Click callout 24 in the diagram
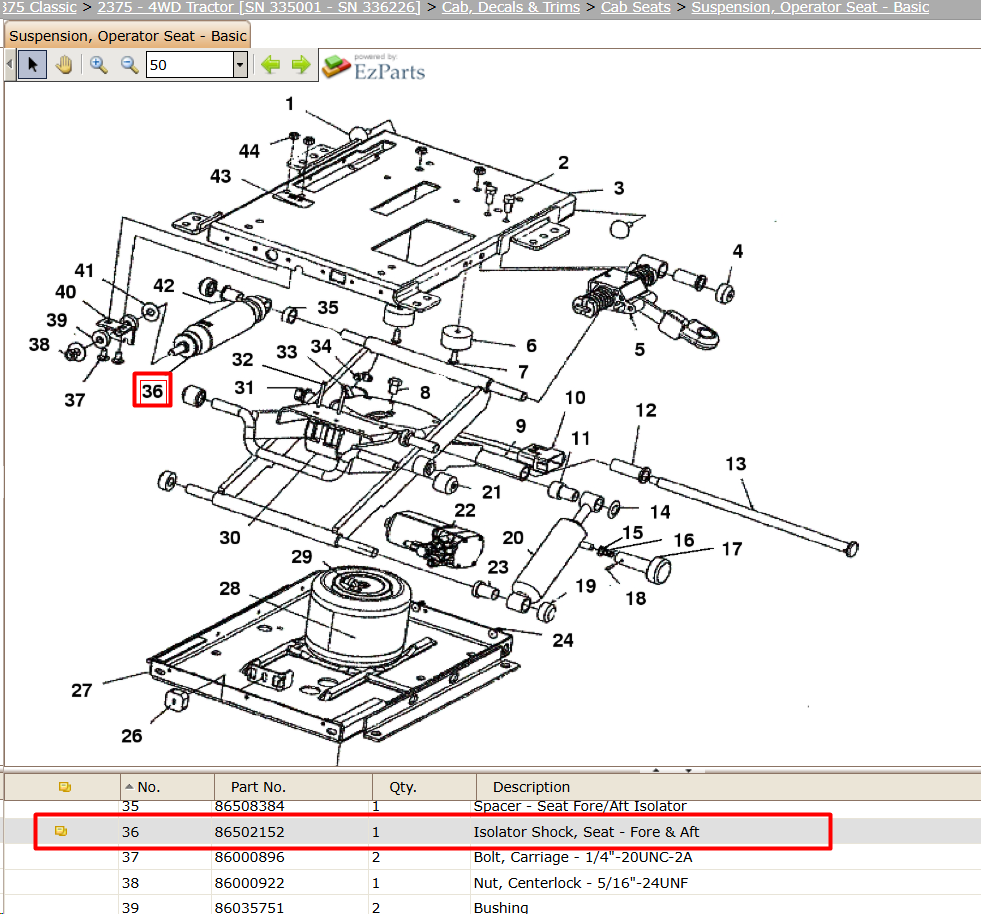This screenshot has height=914, width=981. (x=562, y=639)
